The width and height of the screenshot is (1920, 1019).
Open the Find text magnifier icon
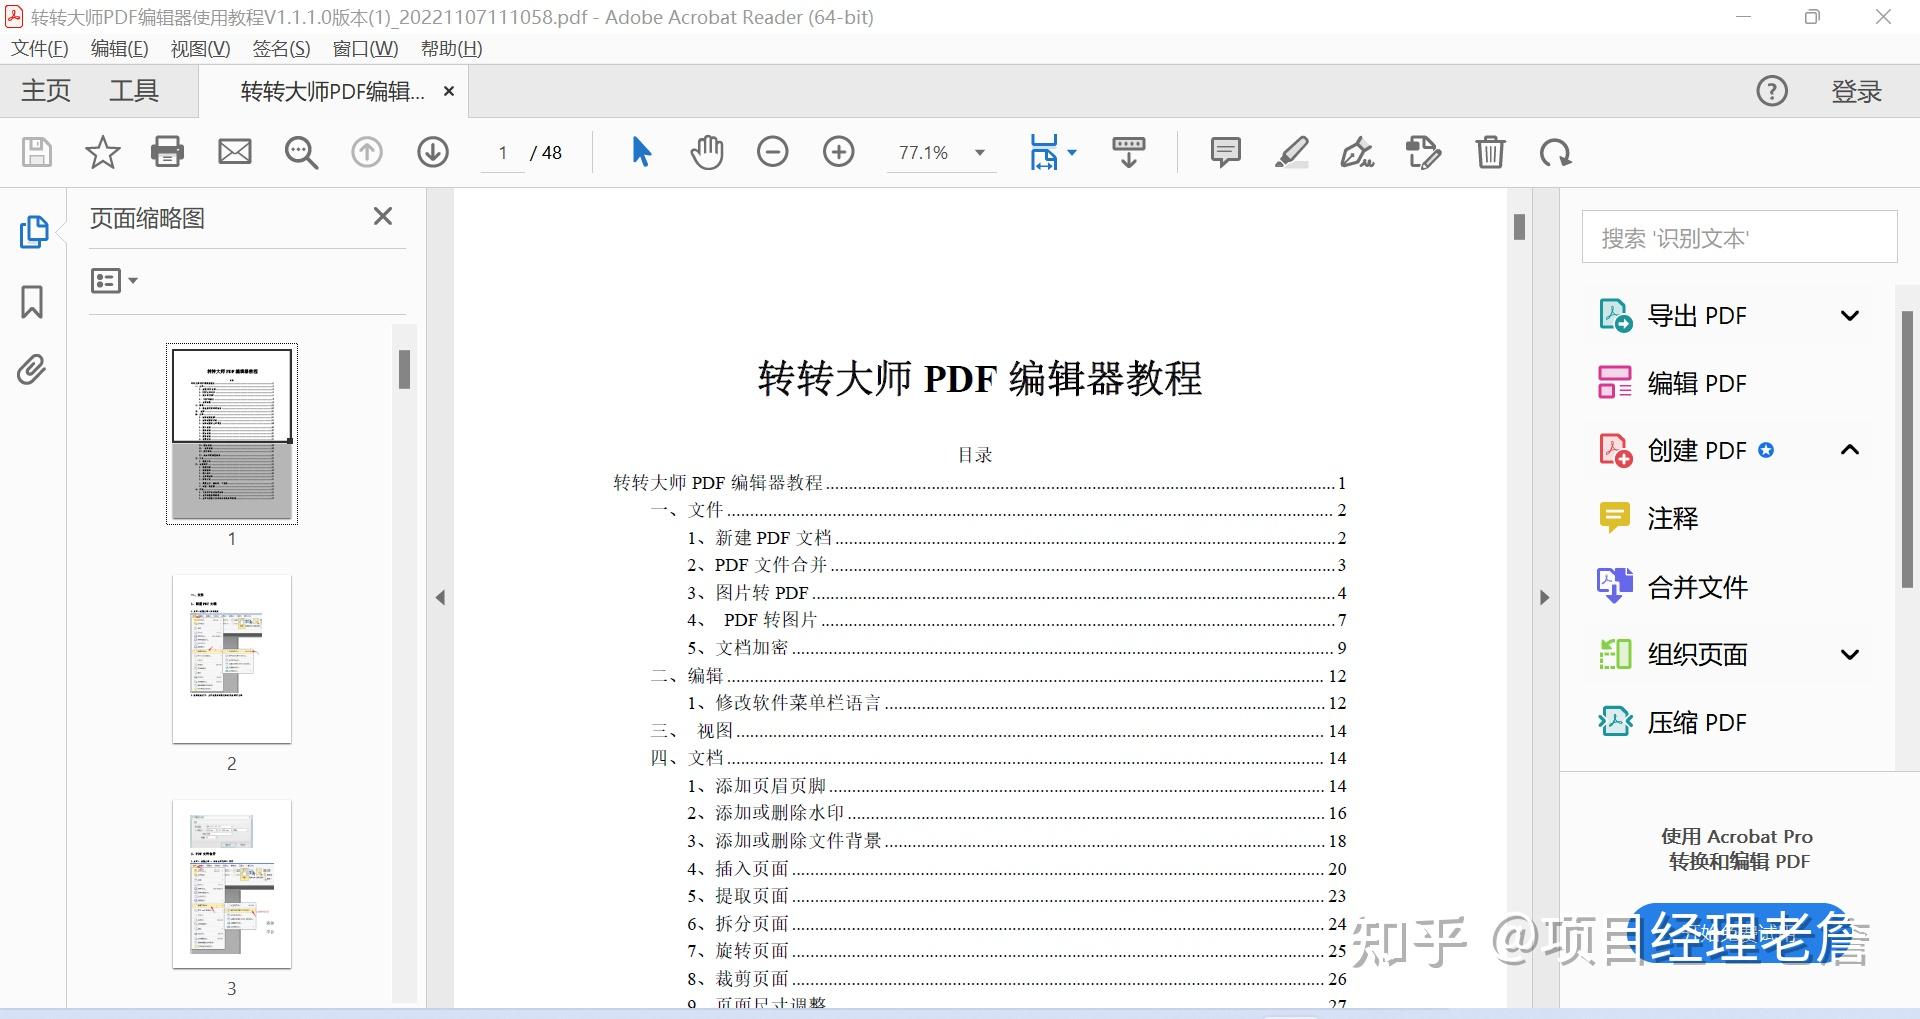tap(301, 152)
